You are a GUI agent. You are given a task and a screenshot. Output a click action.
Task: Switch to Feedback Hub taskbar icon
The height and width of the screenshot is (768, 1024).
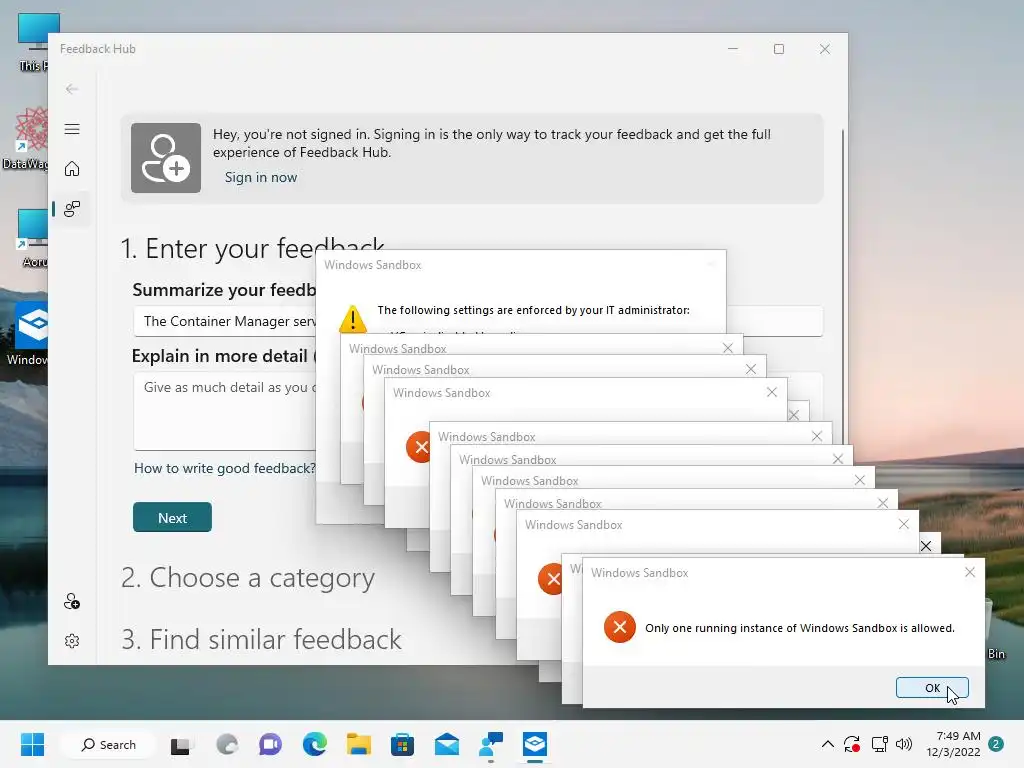(x=490, y=744)
